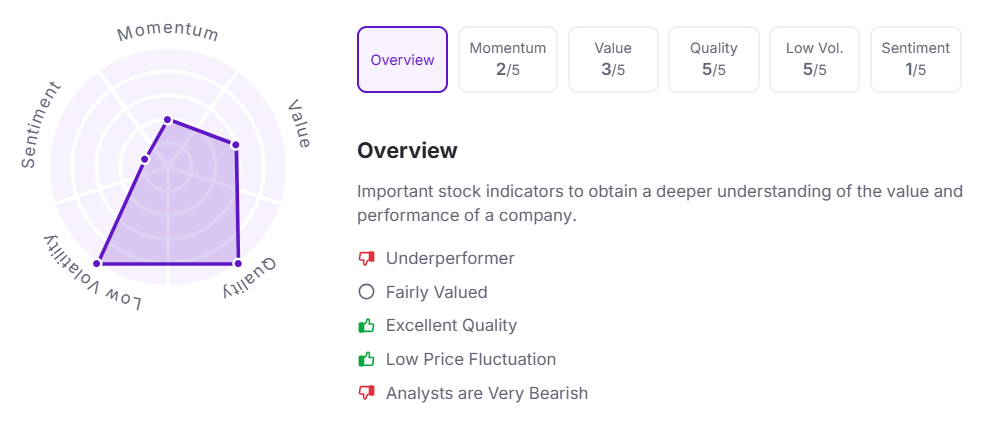Open the Quality 5/5 tab
The width and height of the screenshot is (988, 423).
(714, 60)
